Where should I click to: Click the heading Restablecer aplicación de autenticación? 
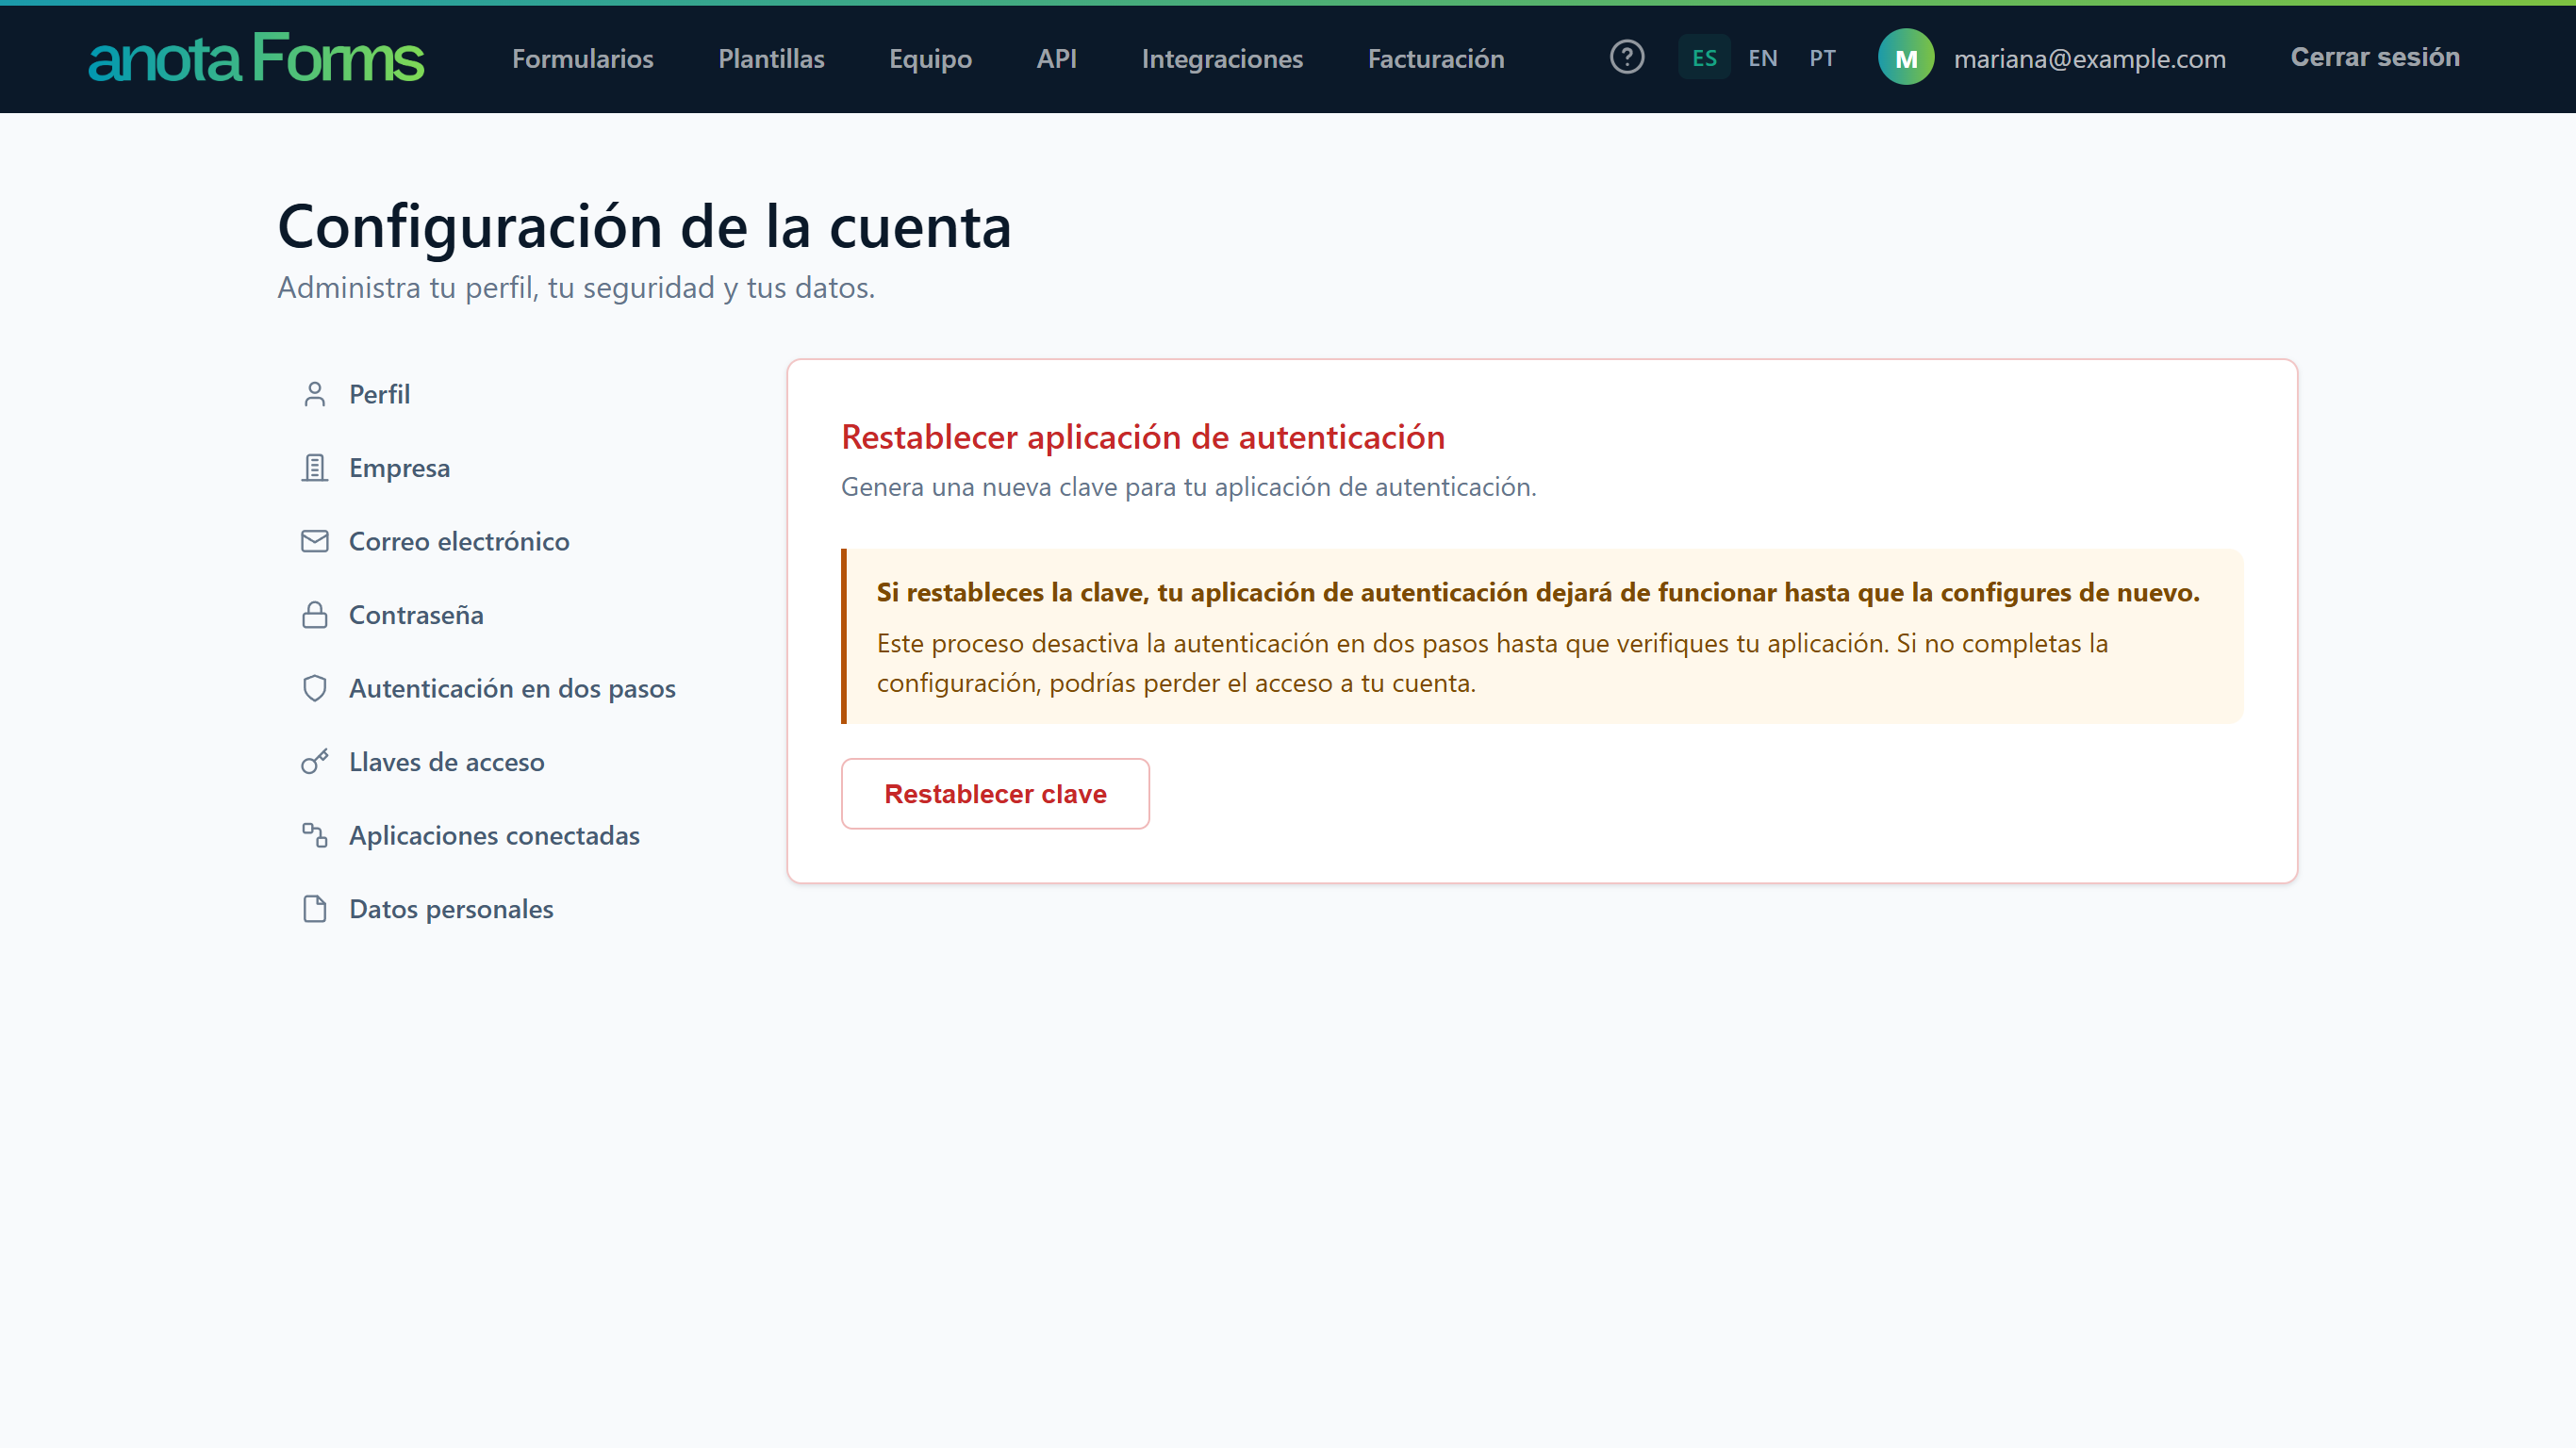(x=1143, y=437)
